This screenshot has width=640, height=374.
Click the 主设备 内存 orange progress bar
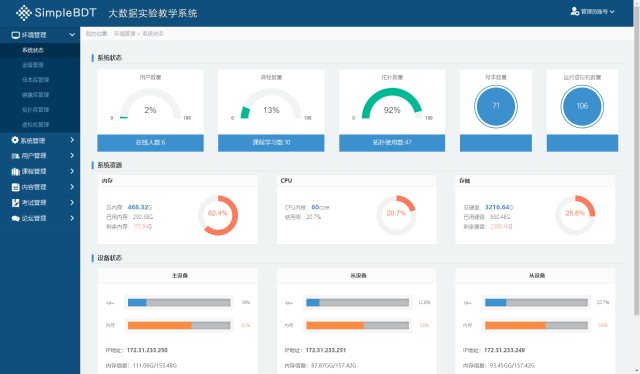(179, 325)
